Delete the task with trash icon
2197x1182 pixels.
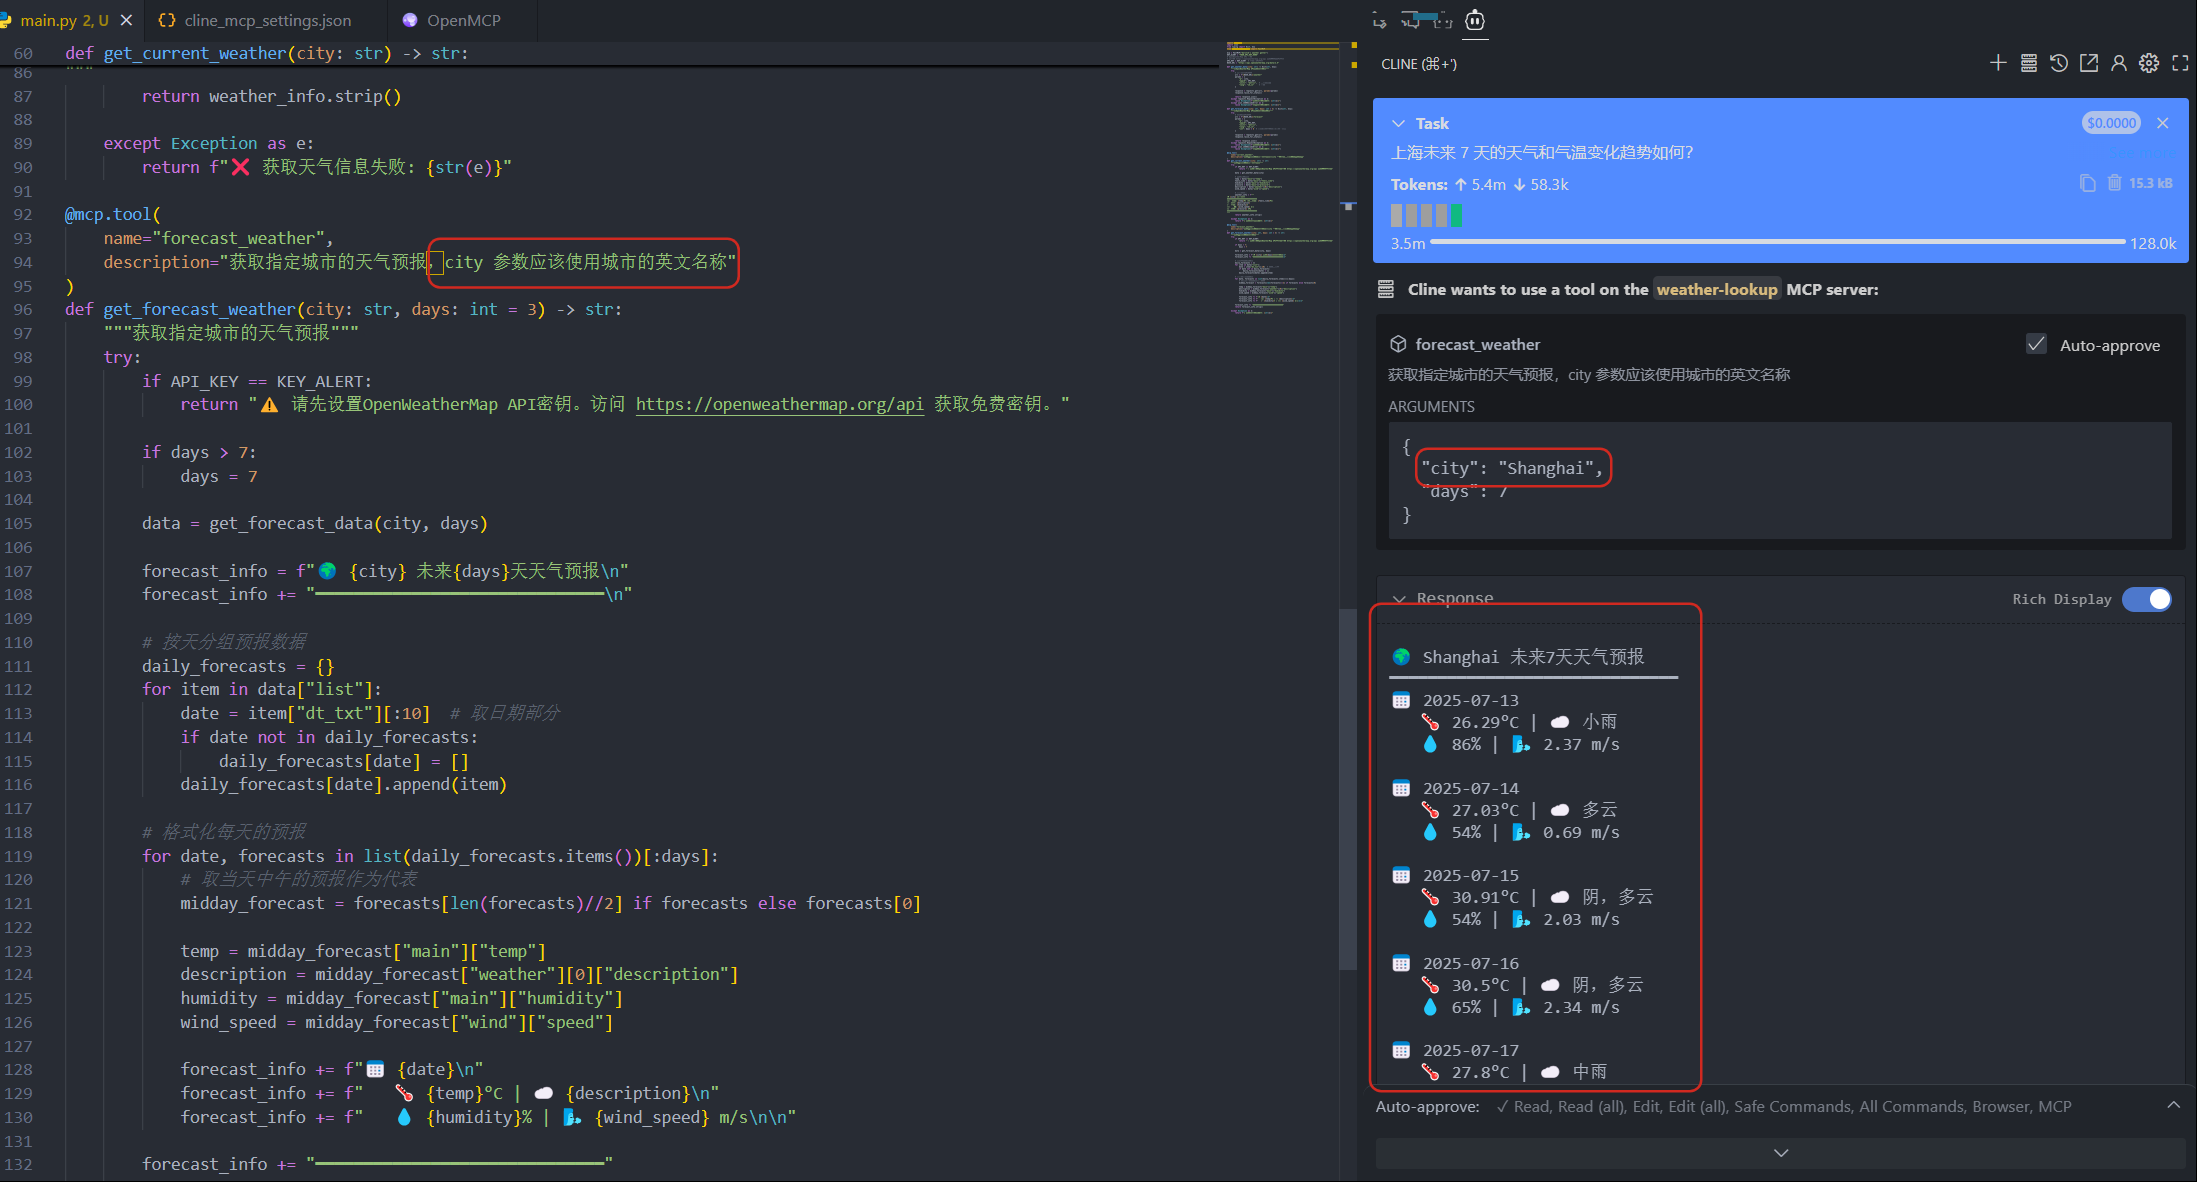point(2114,183)
